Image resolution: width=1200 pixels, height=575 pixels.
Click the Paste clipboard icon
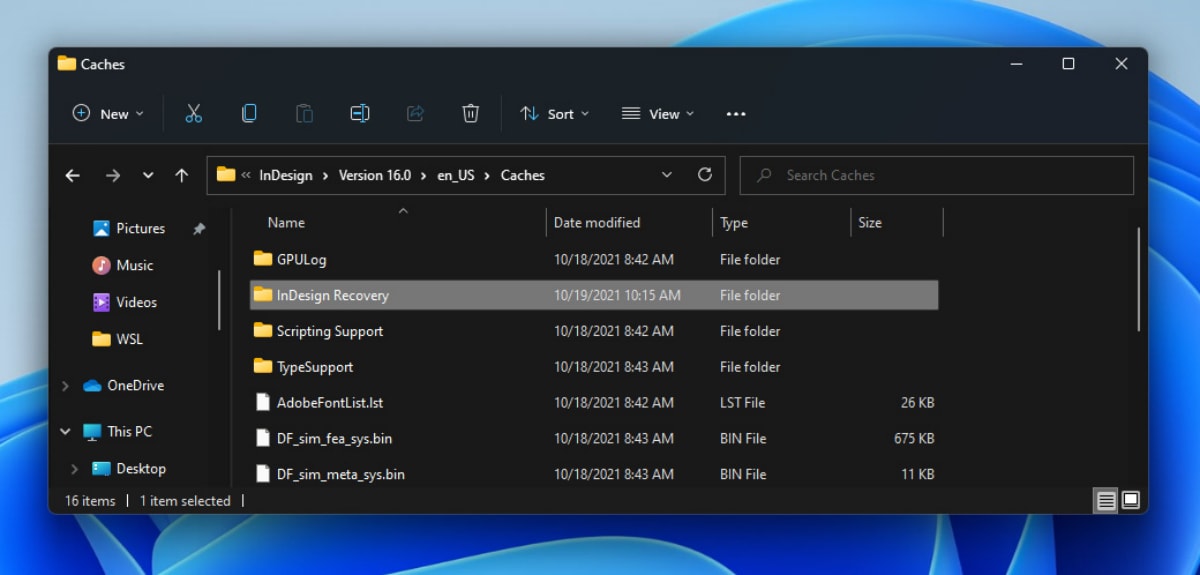(305, 114)
